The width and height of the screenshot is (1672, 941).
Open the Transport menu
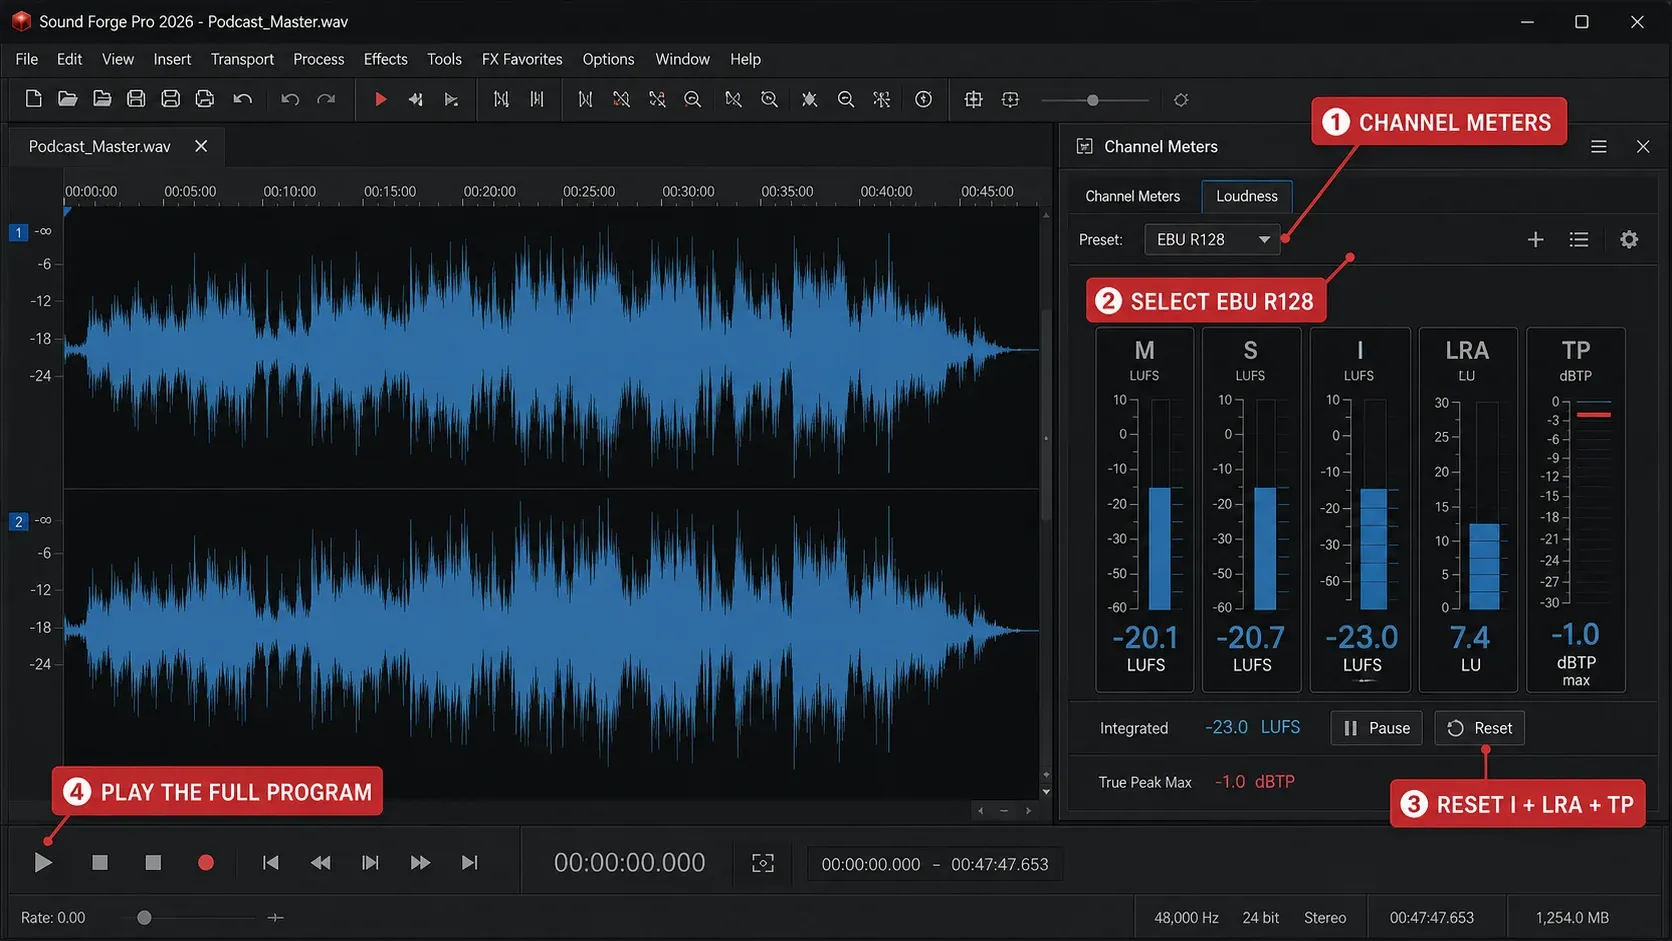pyautogui.click(x=242, y=59)
